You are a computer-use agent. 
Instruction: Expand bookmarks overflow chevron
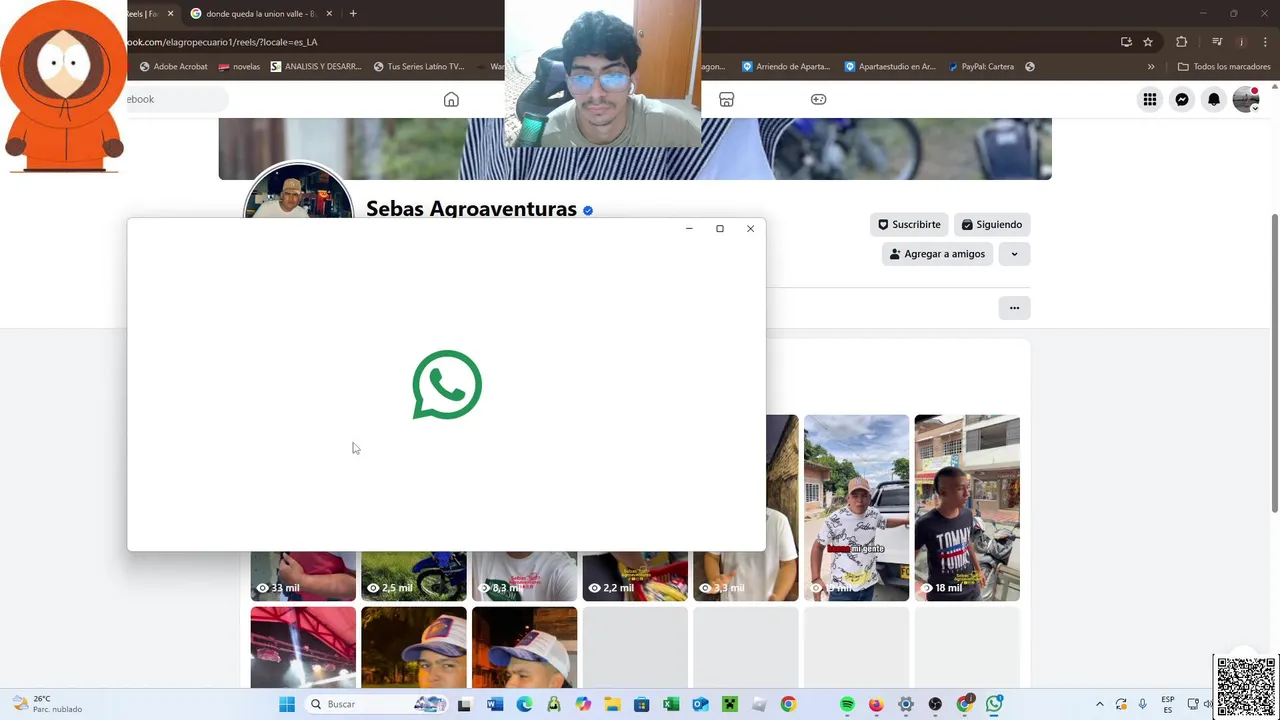click(1151, 67)
